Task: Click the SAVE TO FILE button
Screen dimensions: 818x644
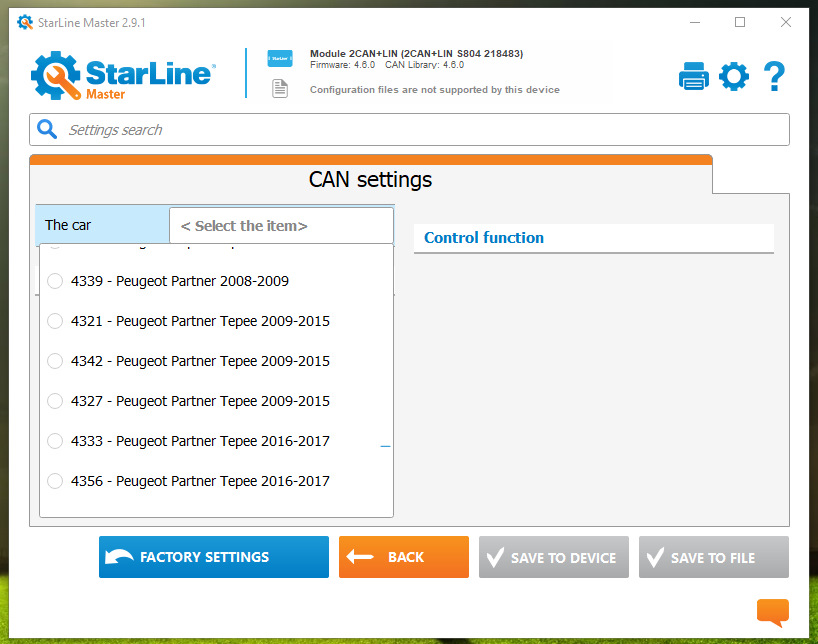Action: click(x=714, y=557)
